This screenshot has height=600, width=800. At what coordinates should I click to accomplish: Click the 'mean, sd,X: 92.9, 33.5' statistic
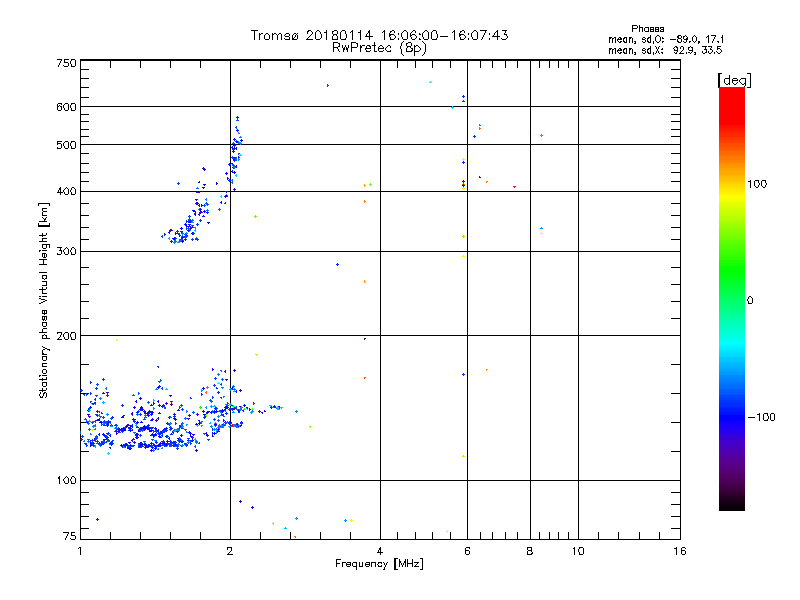click(x=665, y=50)
